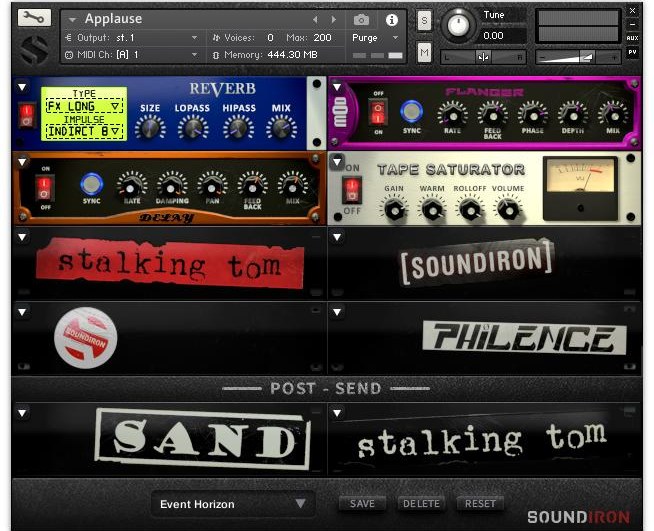The width and height of the screenshot is (654, 531).
Task: Click the Tape Saturator VOLUME knob
Action: [508, 210]
